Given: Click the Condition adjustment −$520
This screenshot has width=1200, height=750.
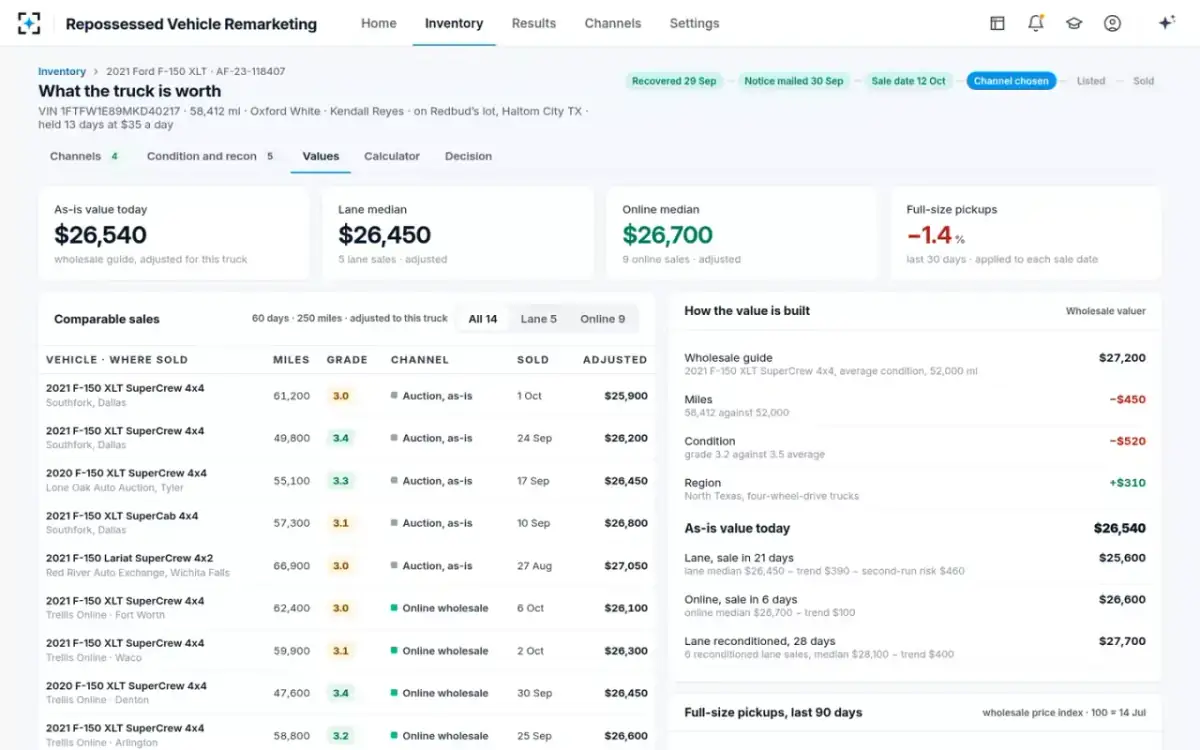Looking at the screenshot, I should (x=1128, y=441).
